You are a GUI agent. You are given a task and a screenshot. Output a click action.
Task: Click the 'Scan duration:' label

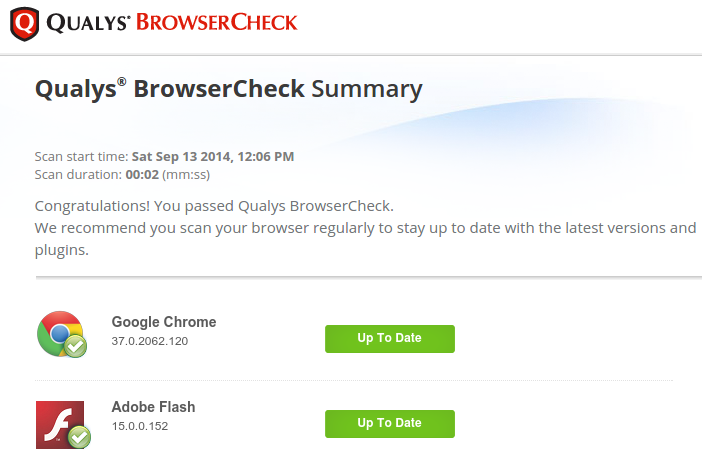click(x=77, y=173)
